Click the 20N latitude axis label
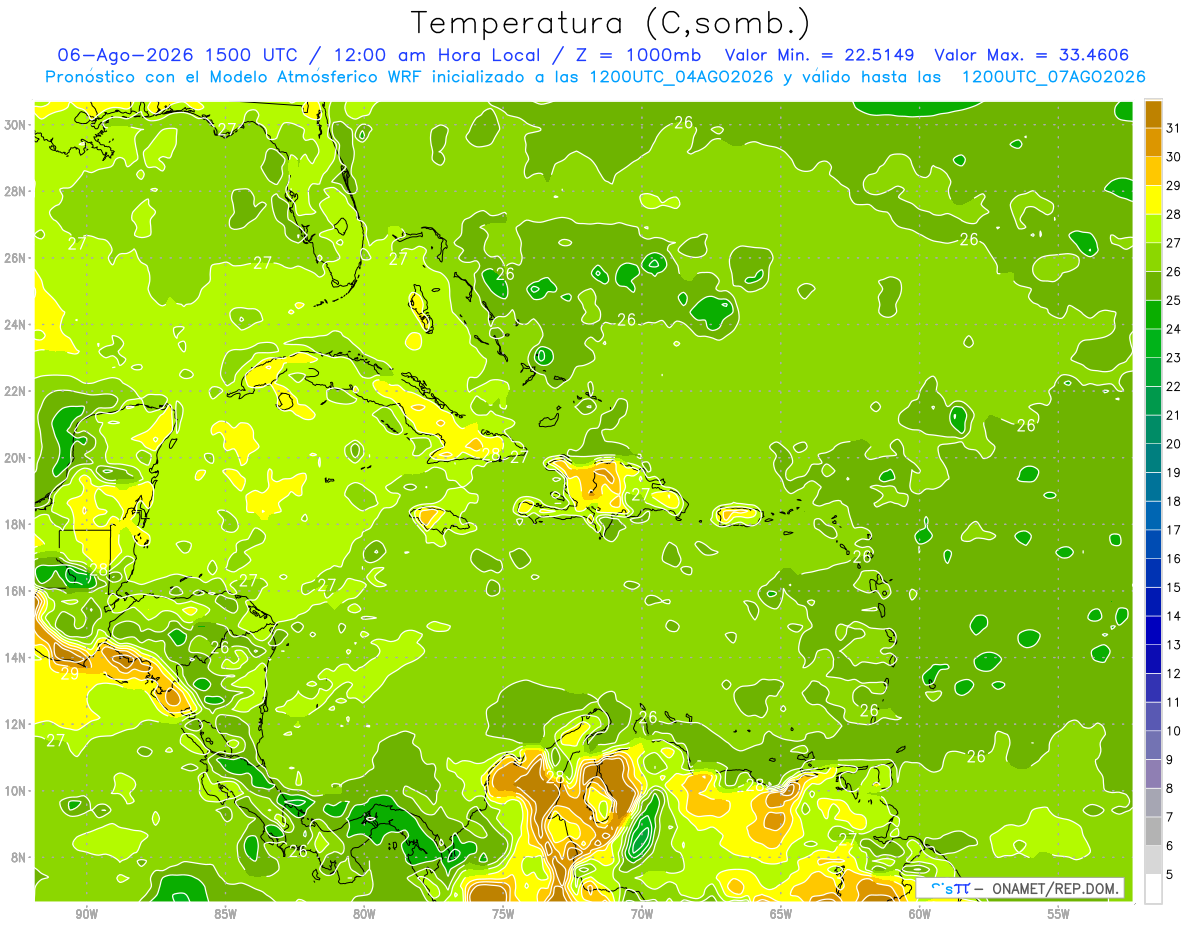 click(x=16, y=457)
